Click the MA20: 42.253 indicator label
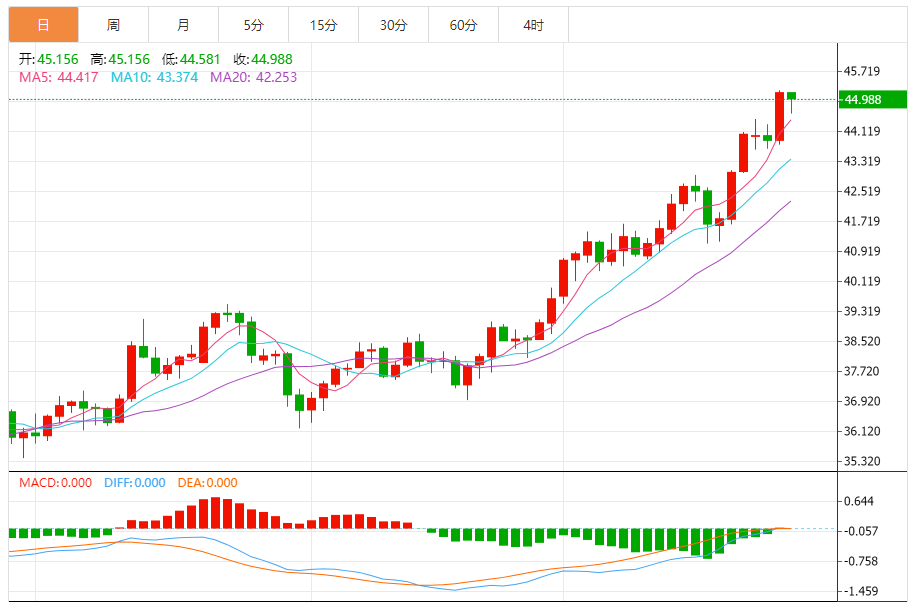Viewport: 912px width, 602px height. [254, 77]
